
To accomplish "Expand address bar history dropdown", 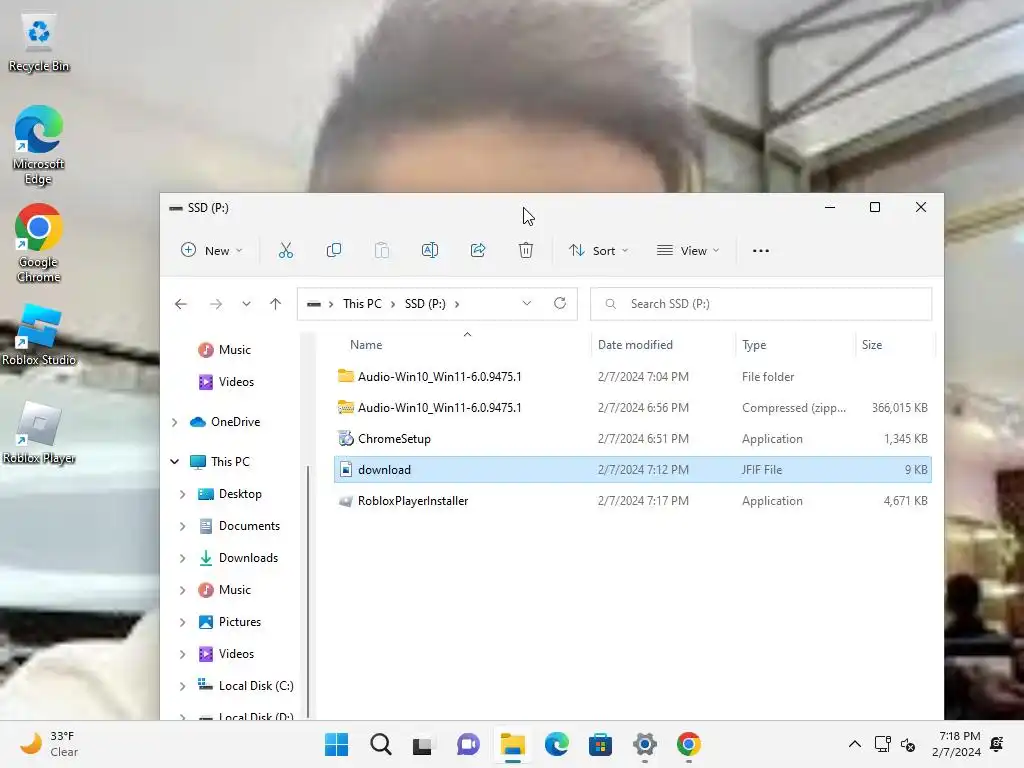I will 526,303.
